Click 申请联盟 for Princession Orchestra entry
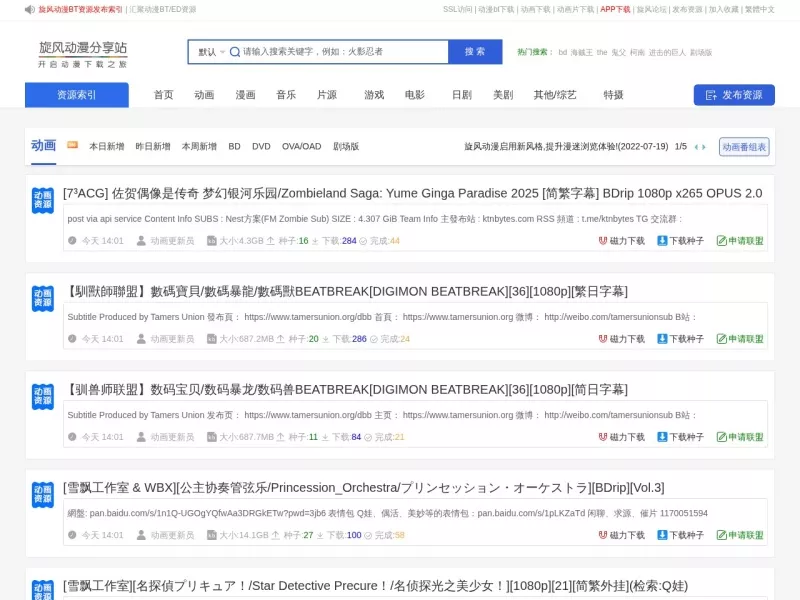 740,535
